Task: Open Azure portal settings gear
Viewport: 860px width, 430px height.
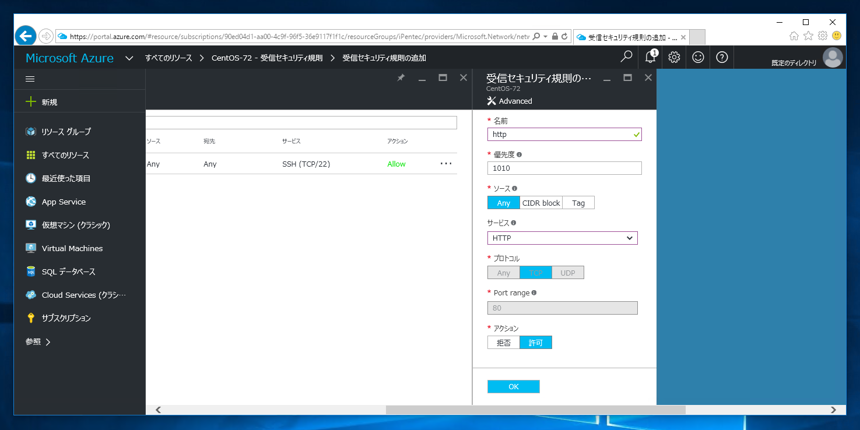Action: pos(675,57)
